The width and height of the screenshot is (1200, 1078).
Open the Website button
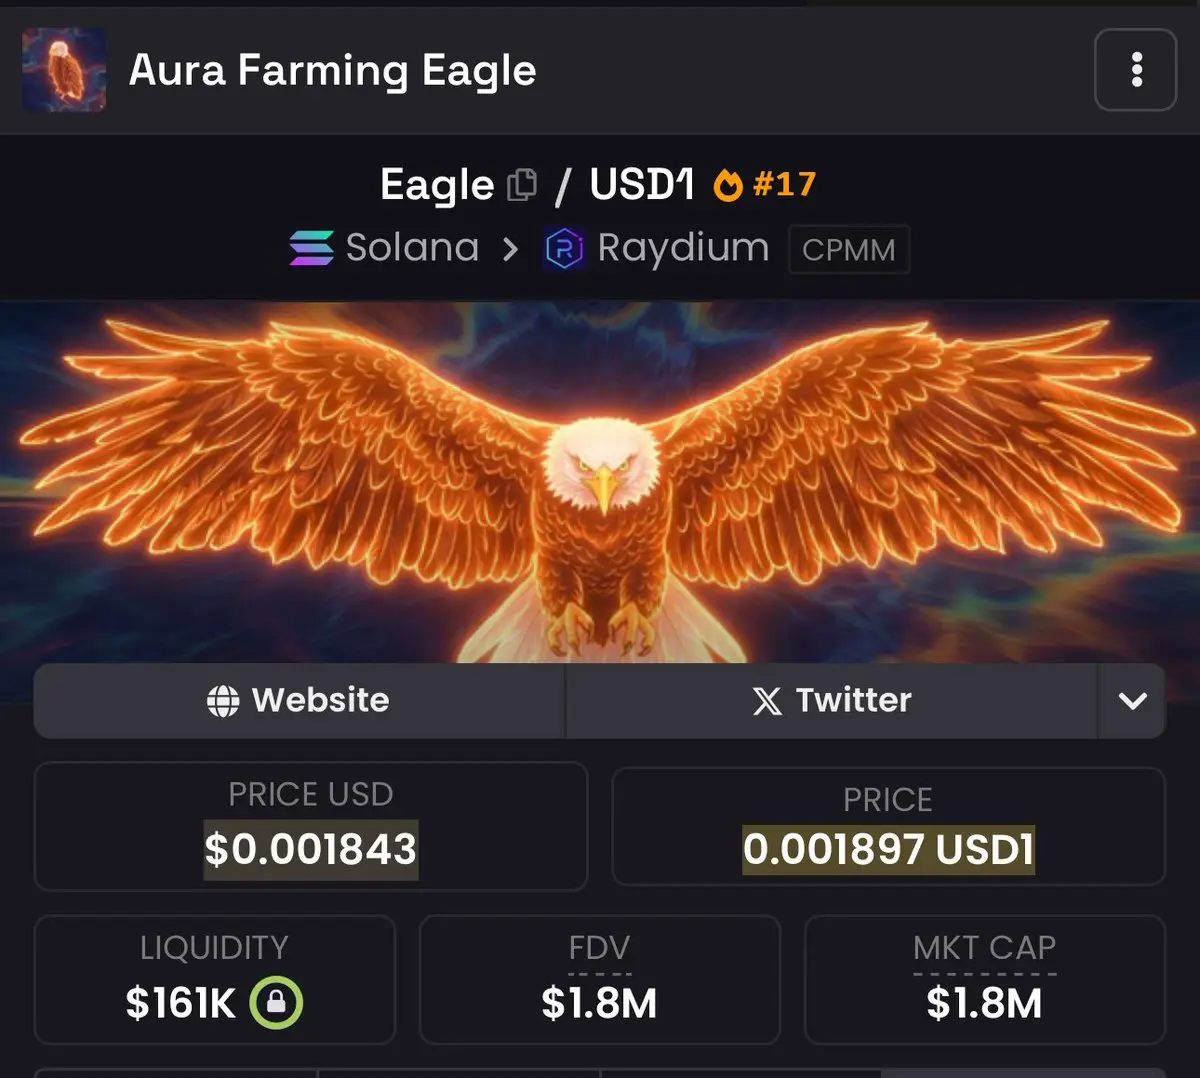click(x=299, y=701)
